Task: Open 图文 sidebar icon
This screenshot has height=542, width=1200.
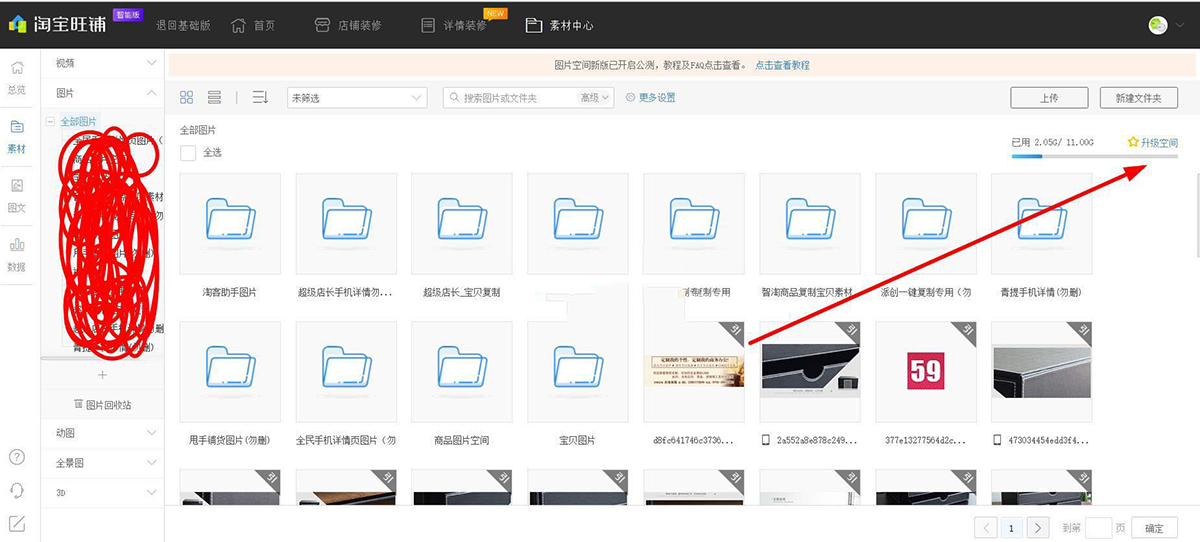Action: 17,194
